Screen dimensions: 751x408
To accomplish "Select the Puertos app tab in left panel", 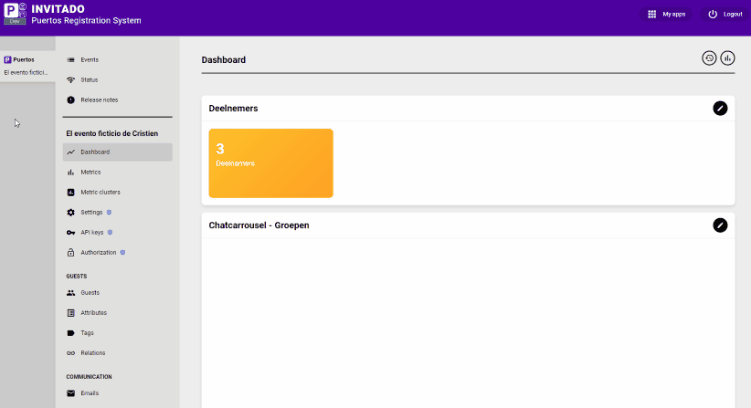I will pos(28,66).
